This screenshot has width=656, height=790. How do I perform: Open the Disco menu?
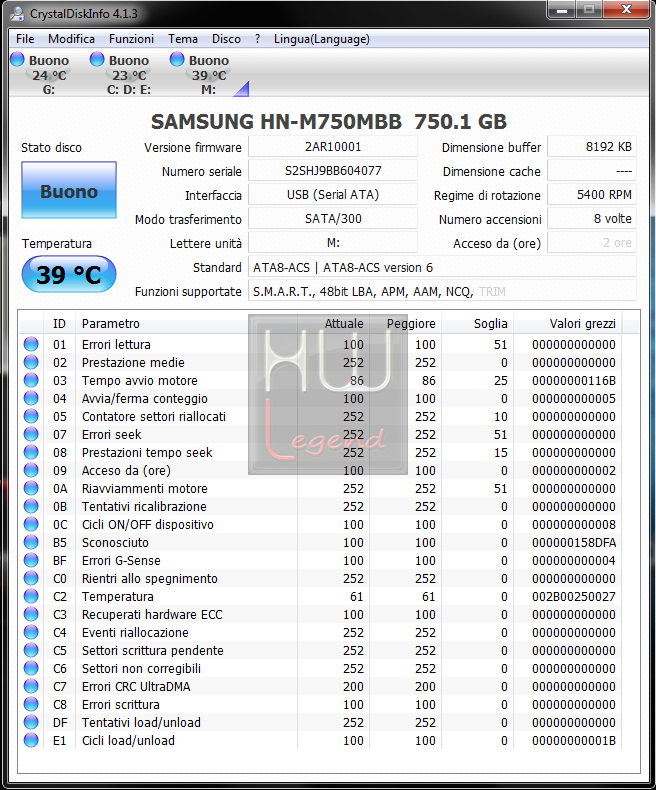(x=226, y=39)
